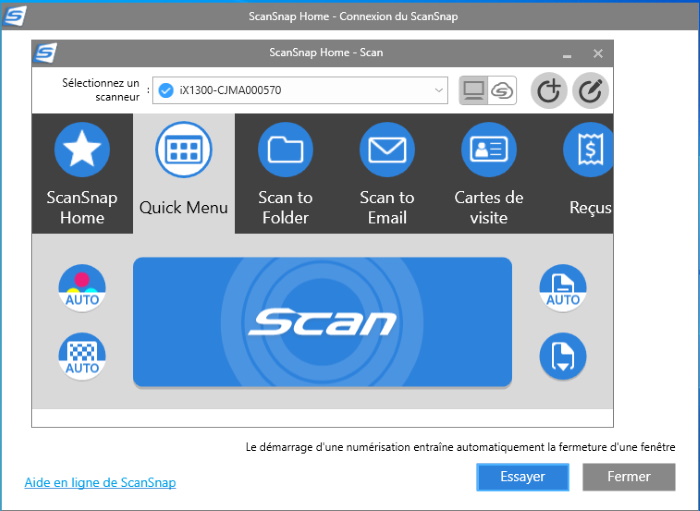The height and width of the screenshot is (511, 700).
Task: Click the ScanSnap logo in outer title bar
Action: [x=15, y=16]
